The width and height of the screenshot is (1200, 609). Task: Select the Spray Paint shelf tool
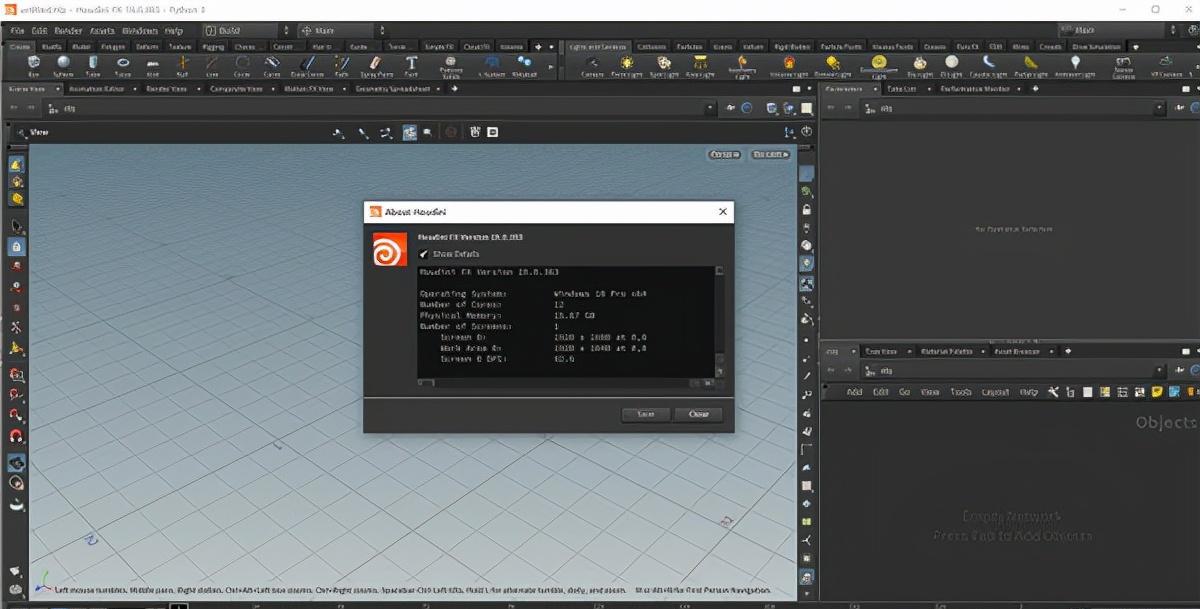click(x=375, y=66)
